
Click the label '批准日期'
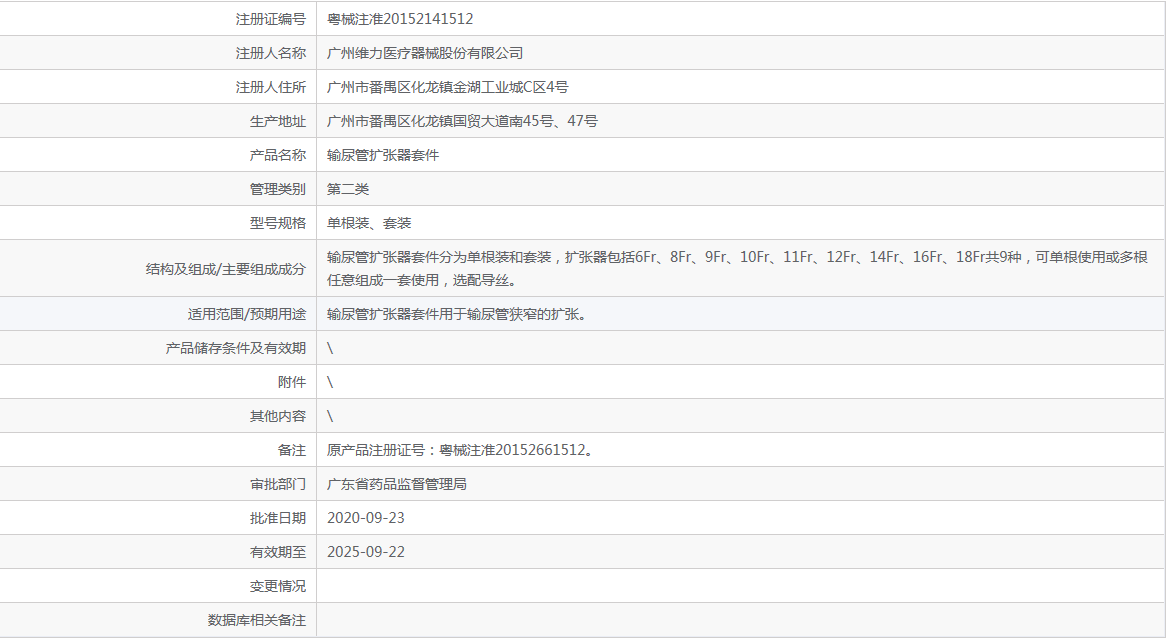[277, 518]
